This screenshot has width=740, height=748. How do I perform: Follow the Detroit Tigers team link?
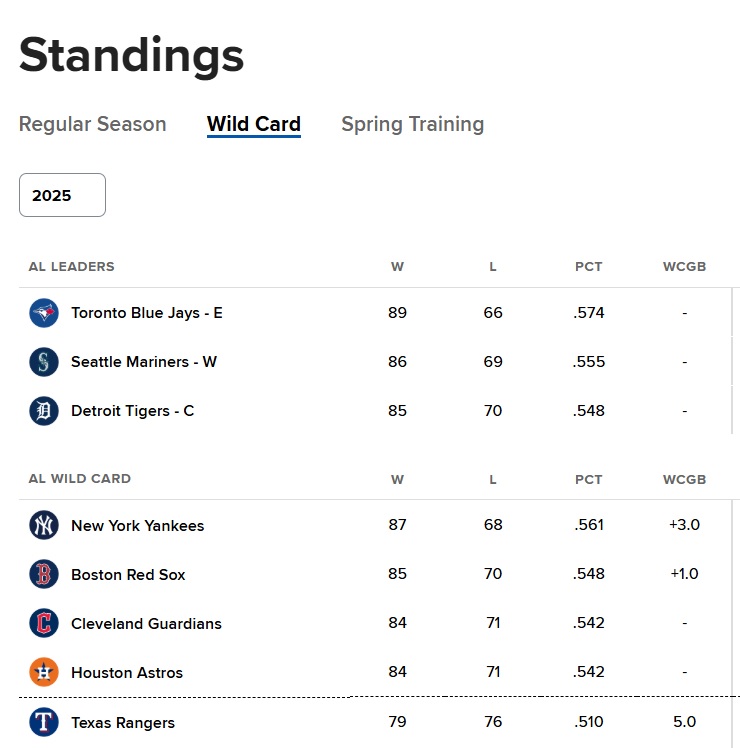pyautogui.click(x=132, y=411)
